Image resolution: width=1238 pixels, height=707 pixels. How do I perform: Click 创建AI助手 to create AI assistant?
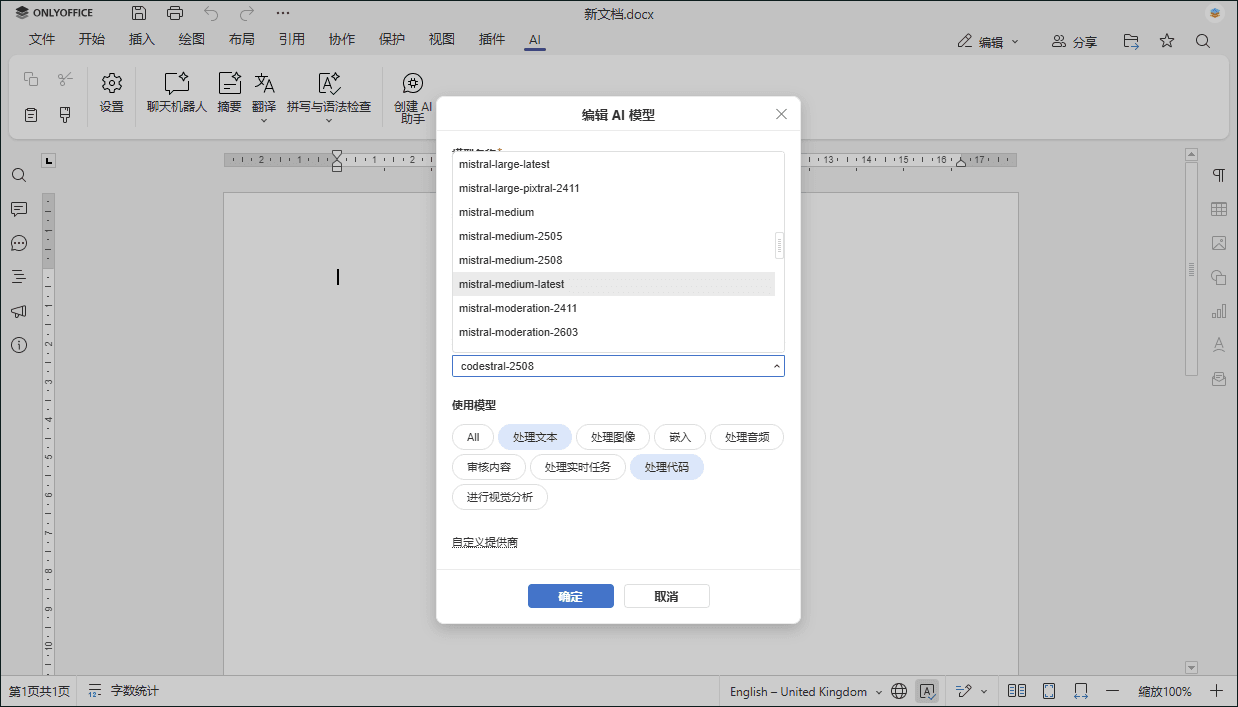coord(413,95)
